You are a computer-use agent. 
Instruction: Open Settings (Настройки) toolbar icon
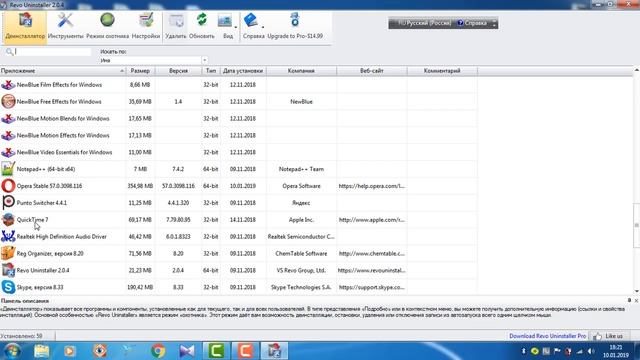point(146,27)
